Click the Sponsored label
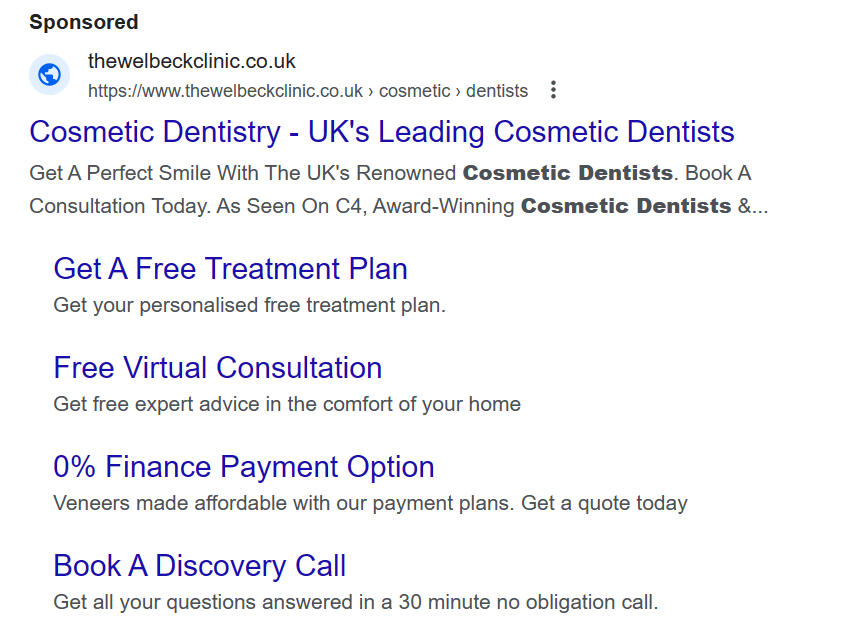The width and height of the screenshot is (855, 627). [x=84, y=22]
